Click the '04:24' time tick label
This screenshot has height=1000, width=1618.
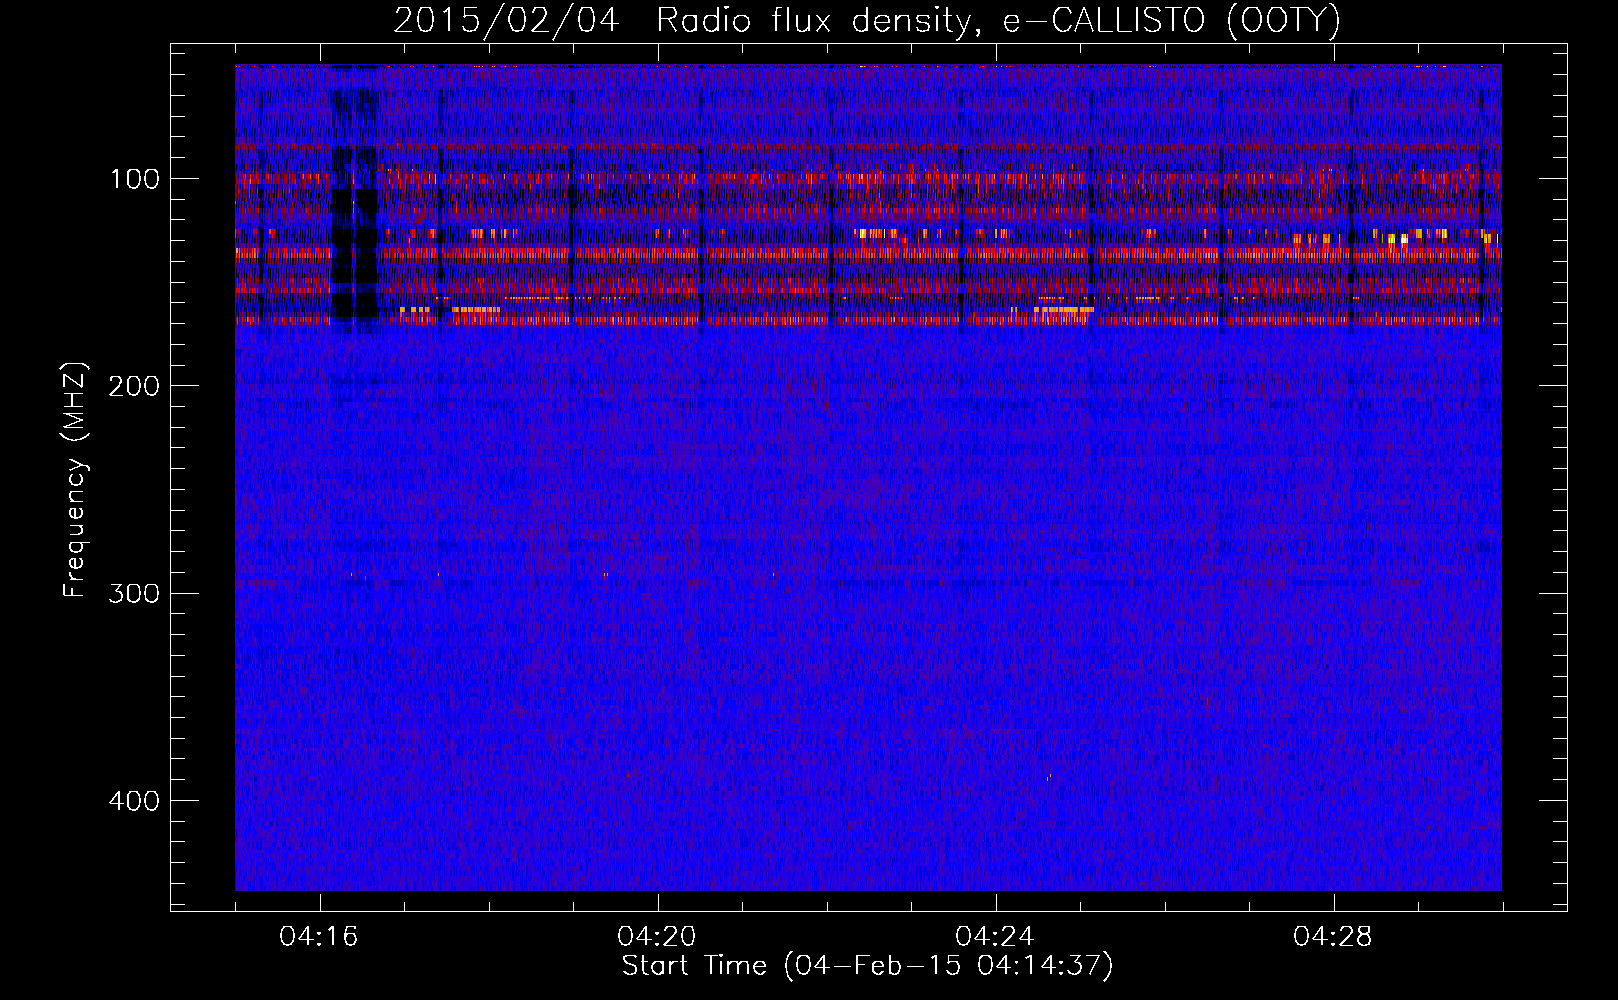(x=995, y=937)
